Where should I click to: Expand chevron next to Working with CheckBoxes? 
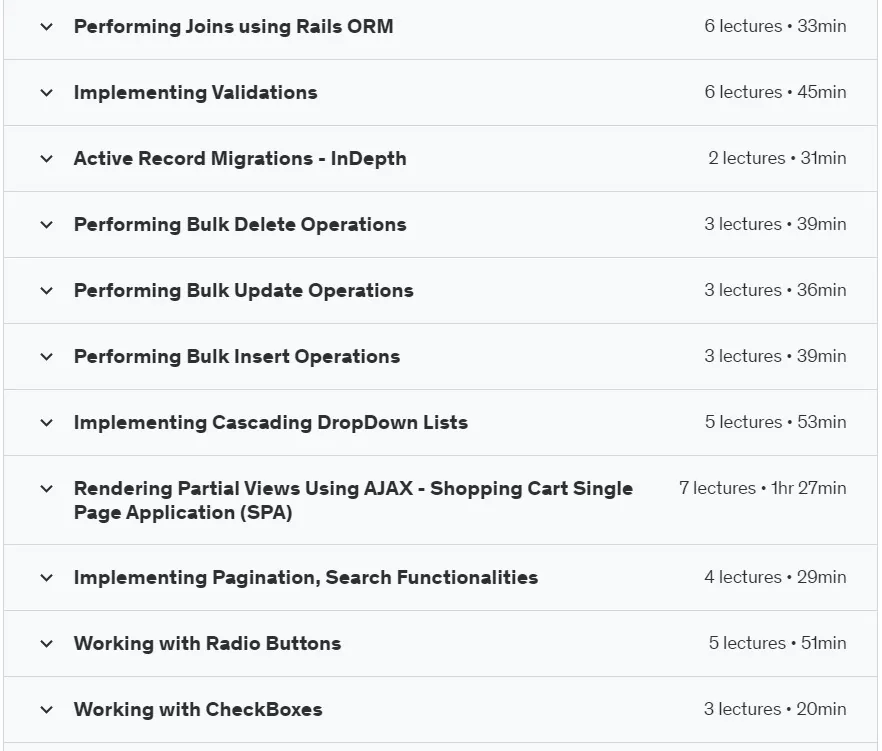47,709
